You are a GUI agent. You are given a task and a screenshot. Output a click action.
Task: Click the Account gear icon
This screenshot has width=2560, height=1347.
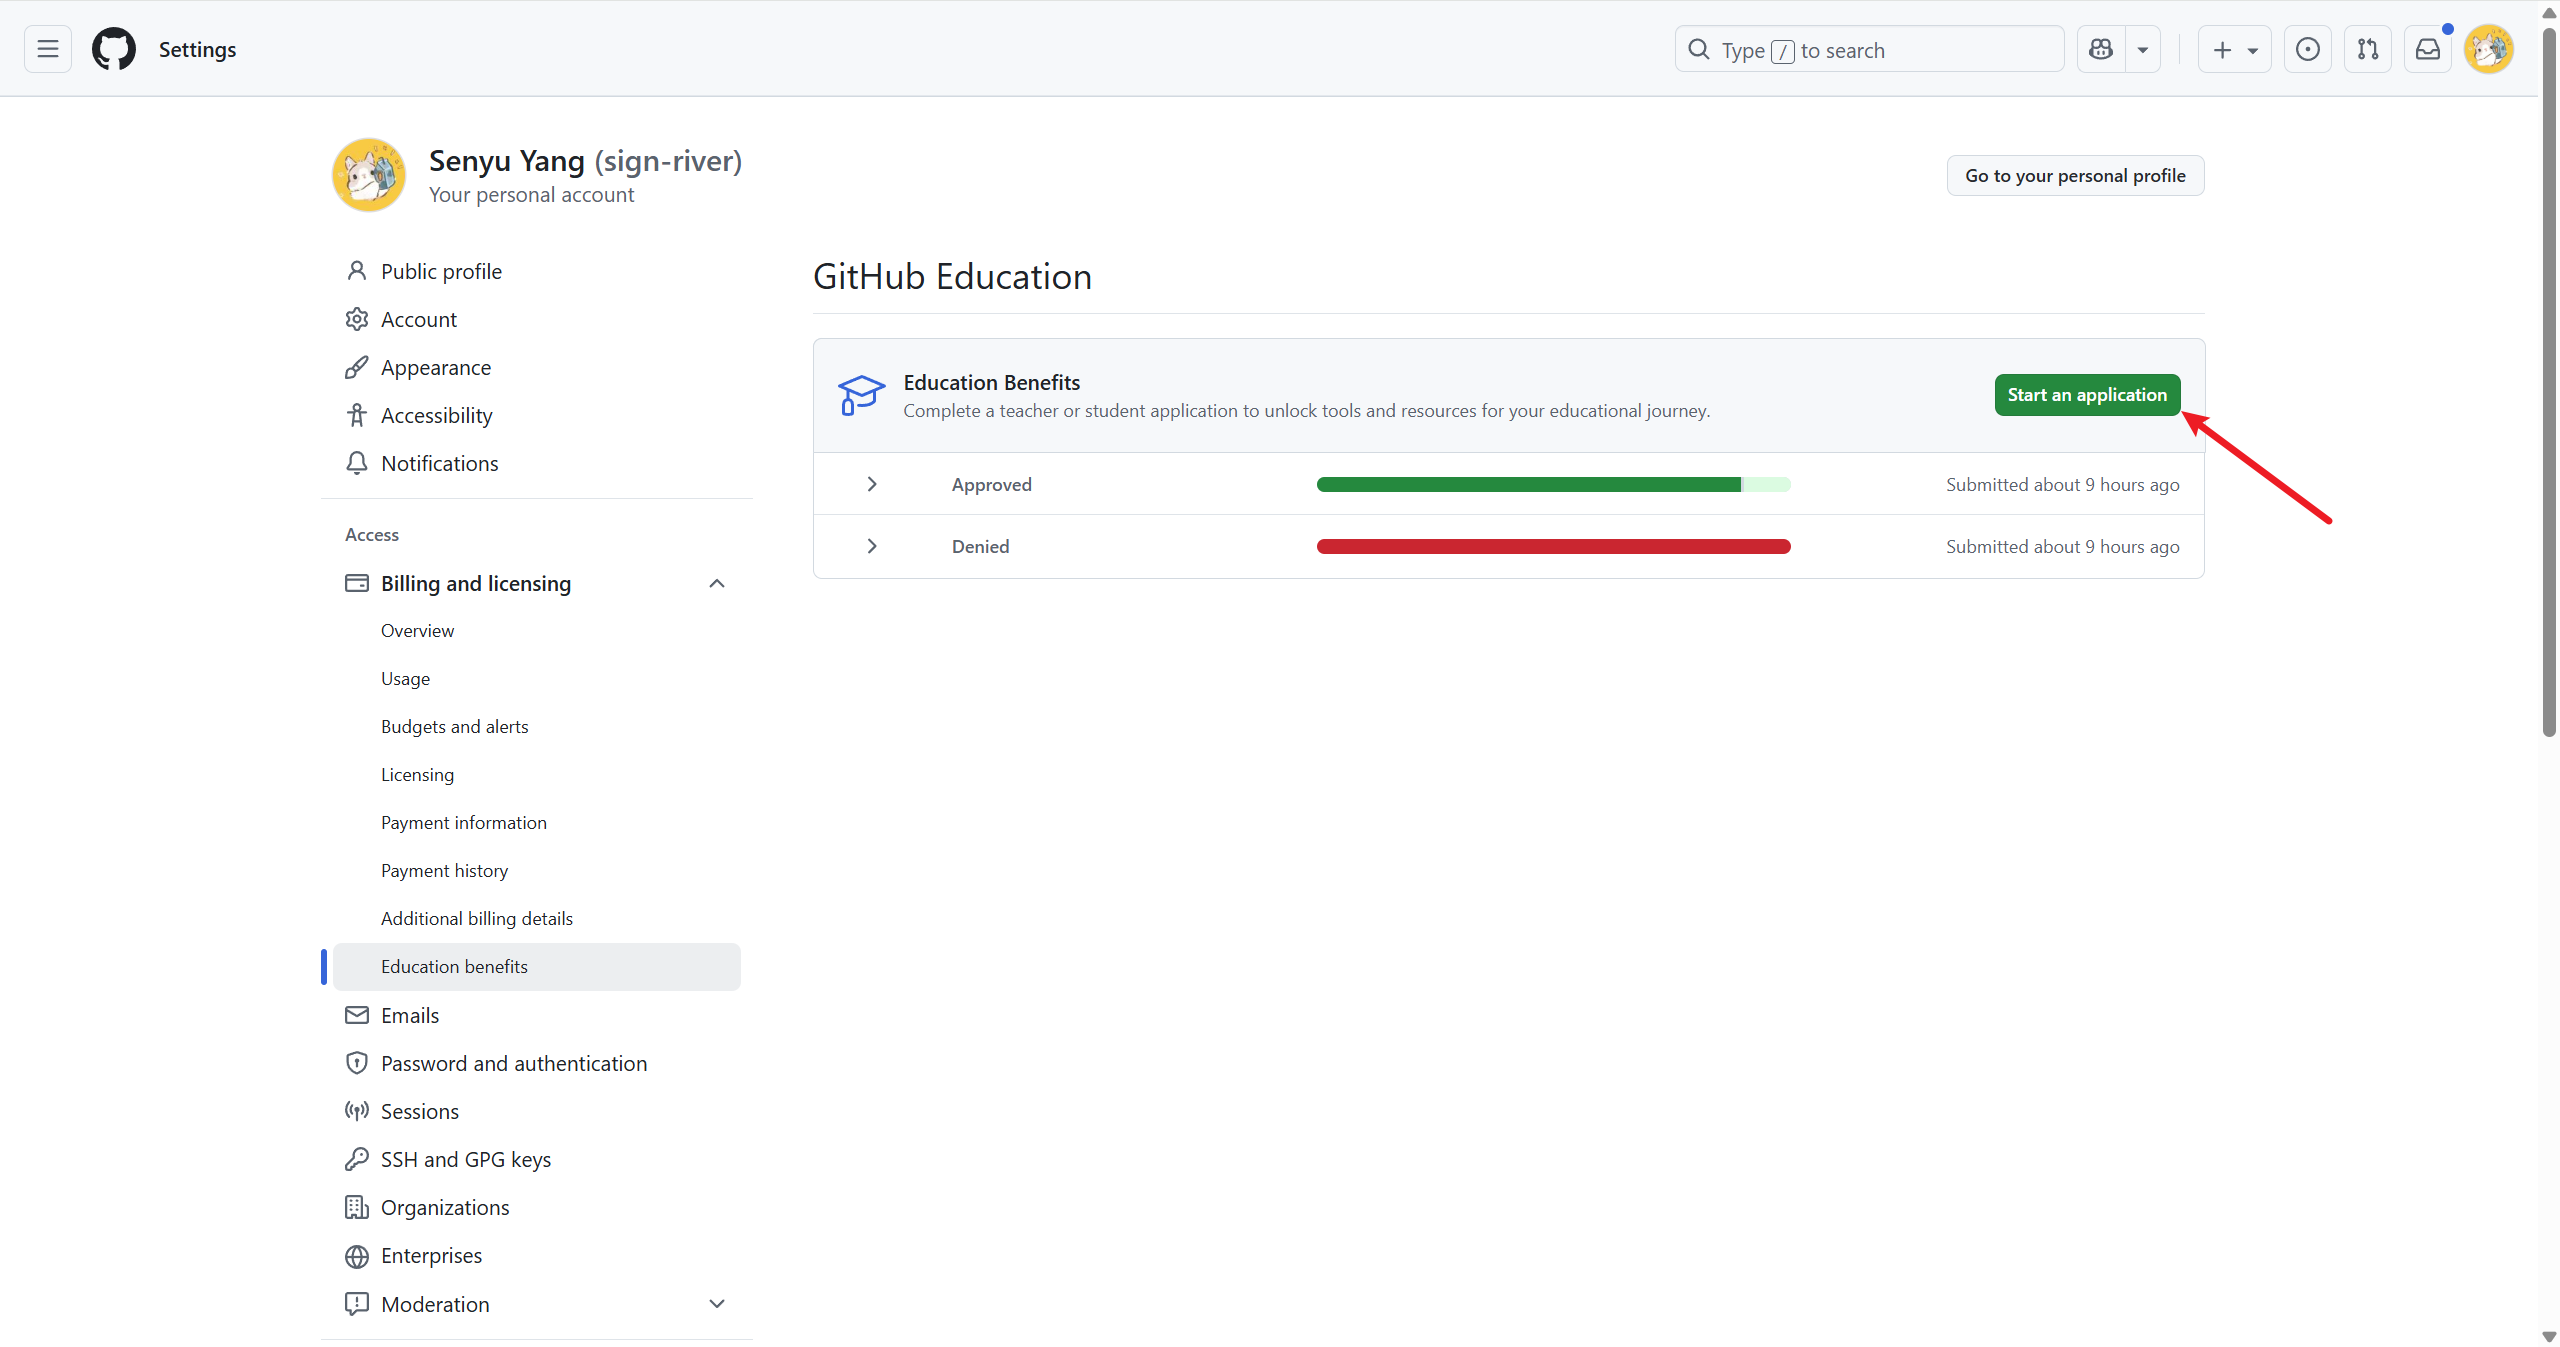point(357,319)
